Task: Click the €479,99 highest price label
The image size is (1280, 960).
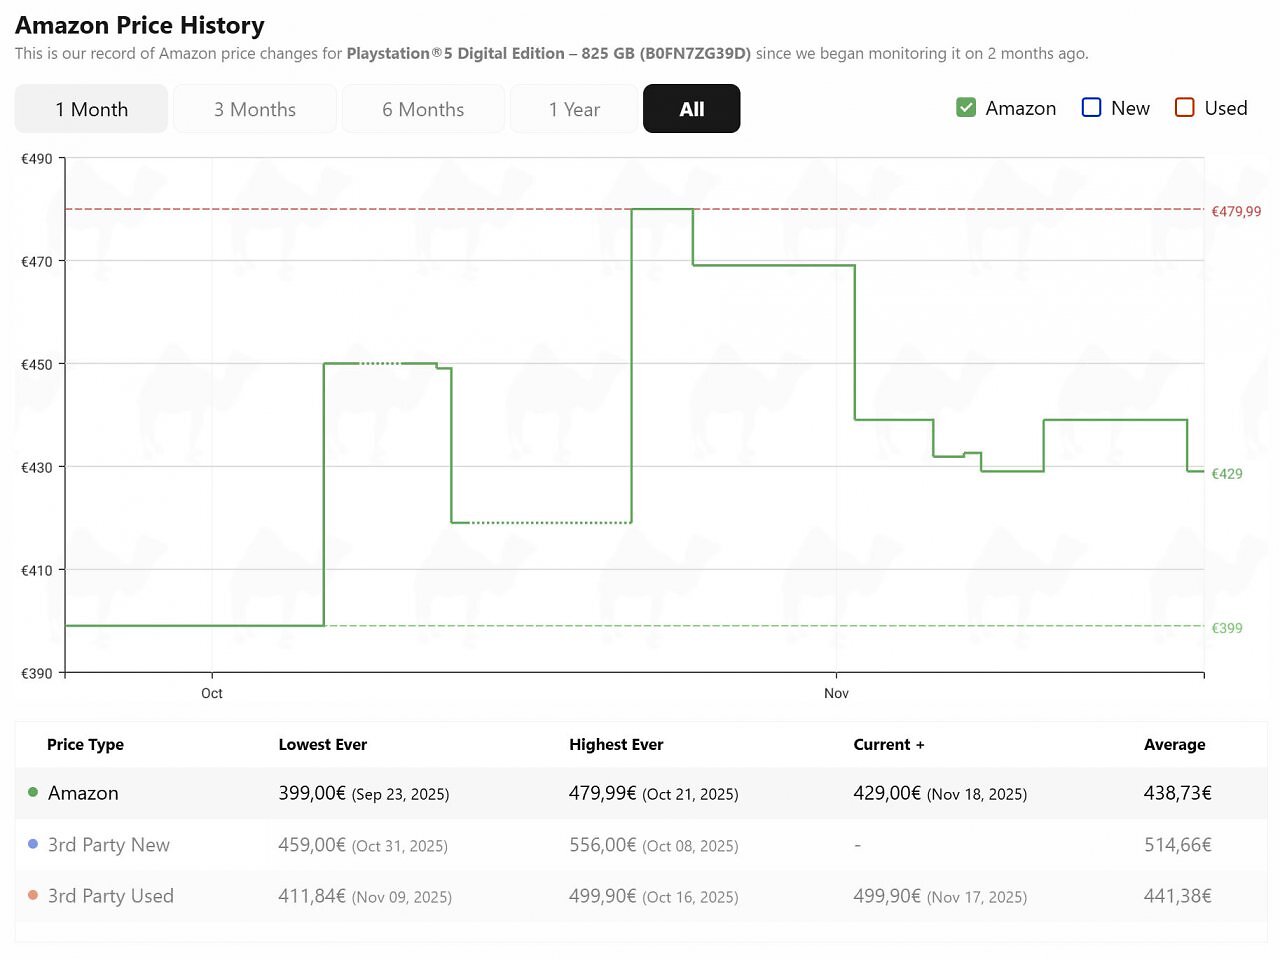Action: [x=1236, y=211]
